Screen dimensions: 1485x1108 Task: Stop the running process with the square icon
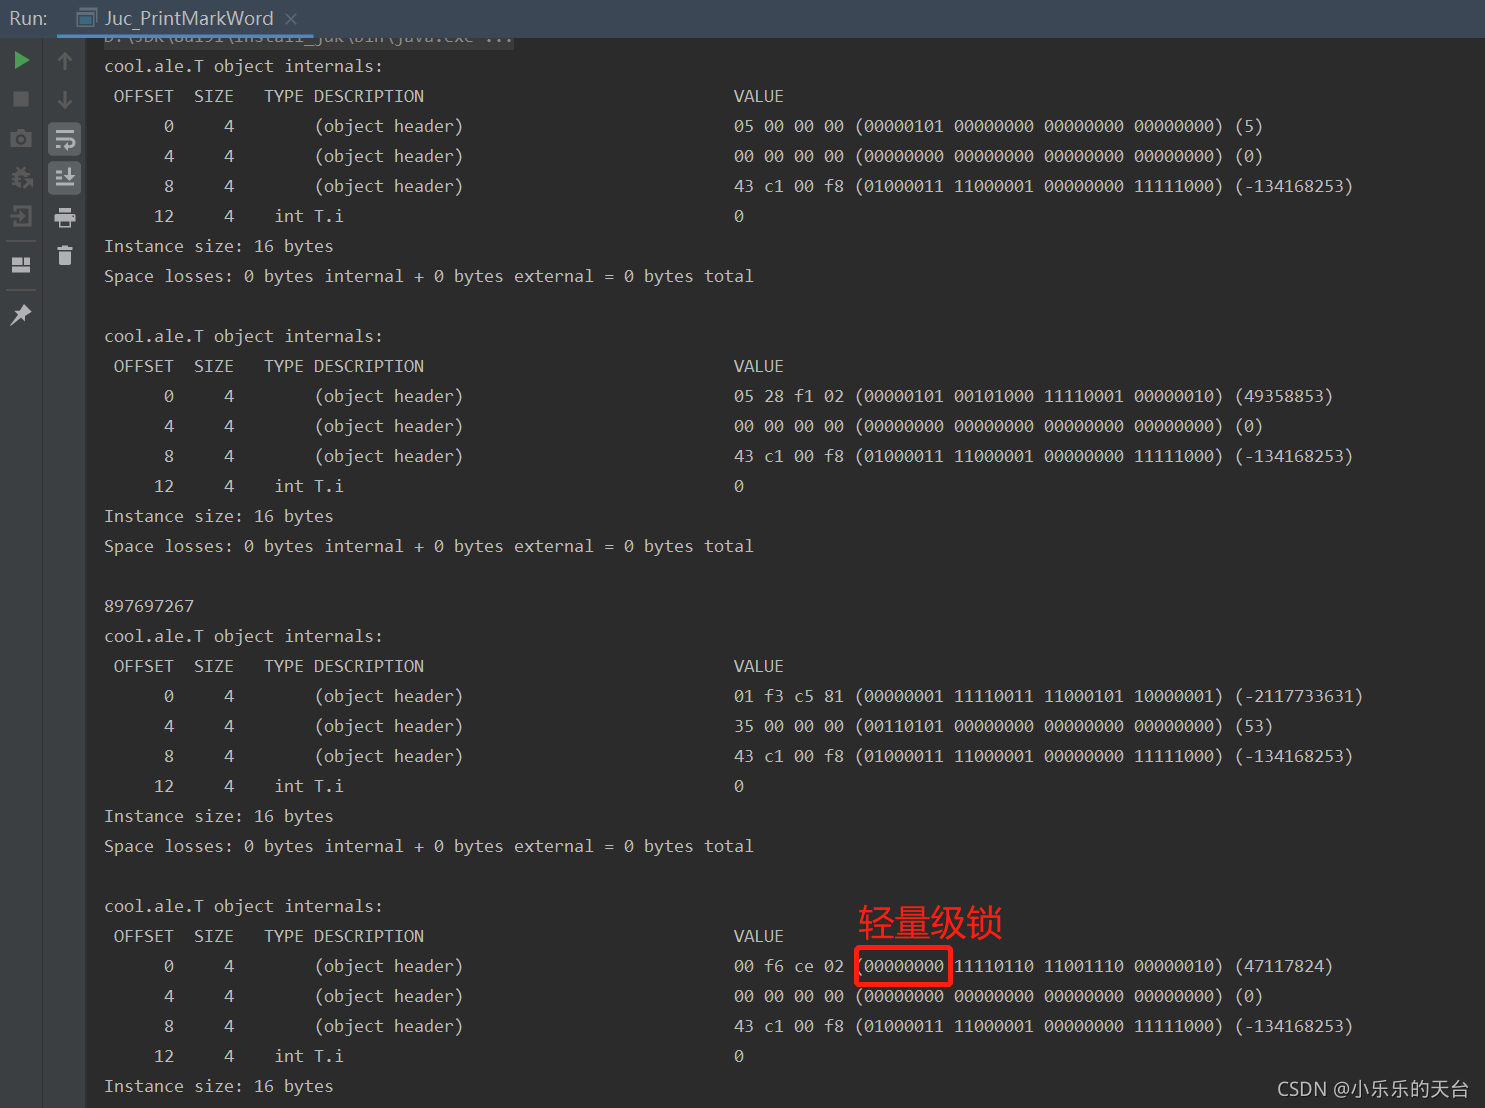pyautogui.click(x=21, y=99)
